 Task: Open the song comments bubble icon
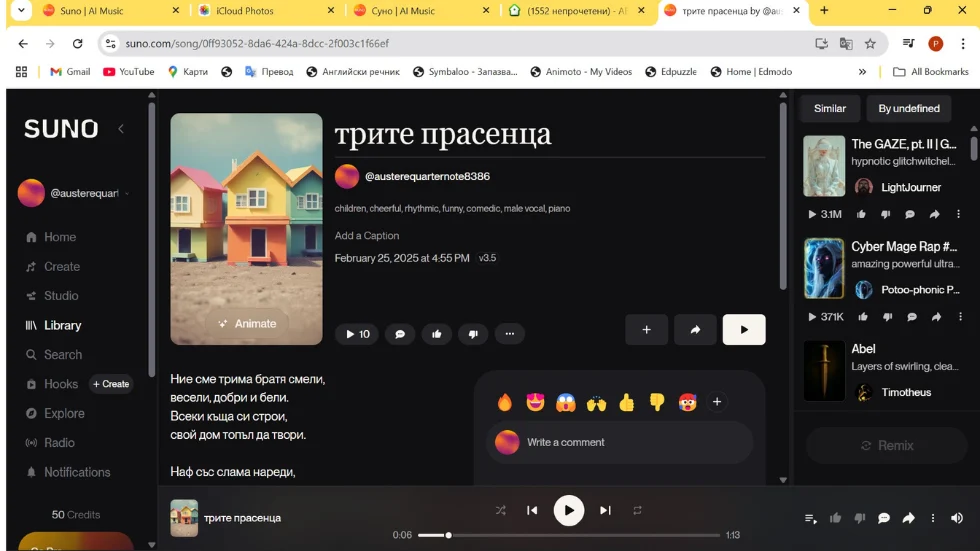(400, 334)
